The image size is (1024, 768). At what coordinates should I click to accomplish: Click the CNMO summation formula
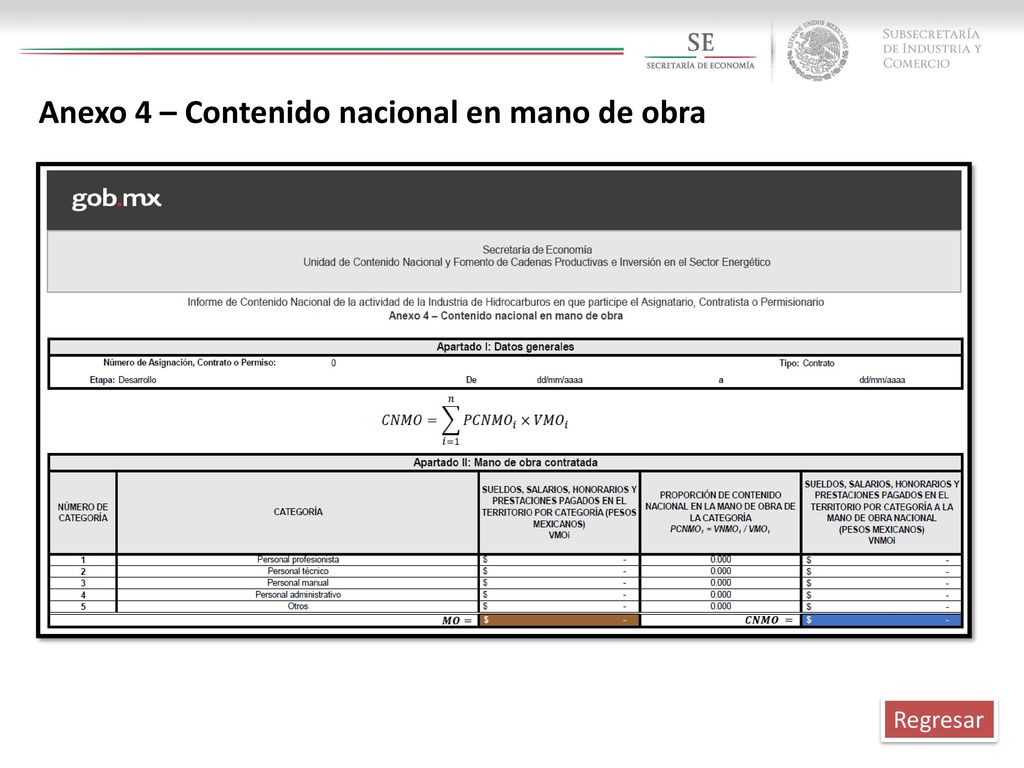tap(475, 420)
